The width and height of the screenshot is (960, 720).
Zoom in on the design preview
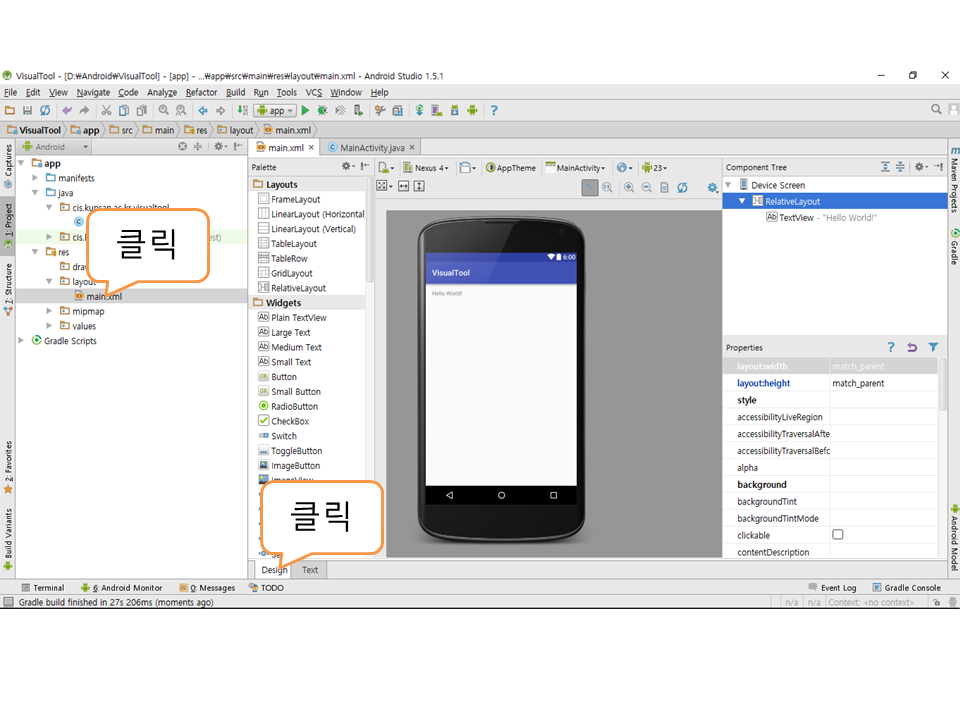pyautogui.click(x=629, y=187)
